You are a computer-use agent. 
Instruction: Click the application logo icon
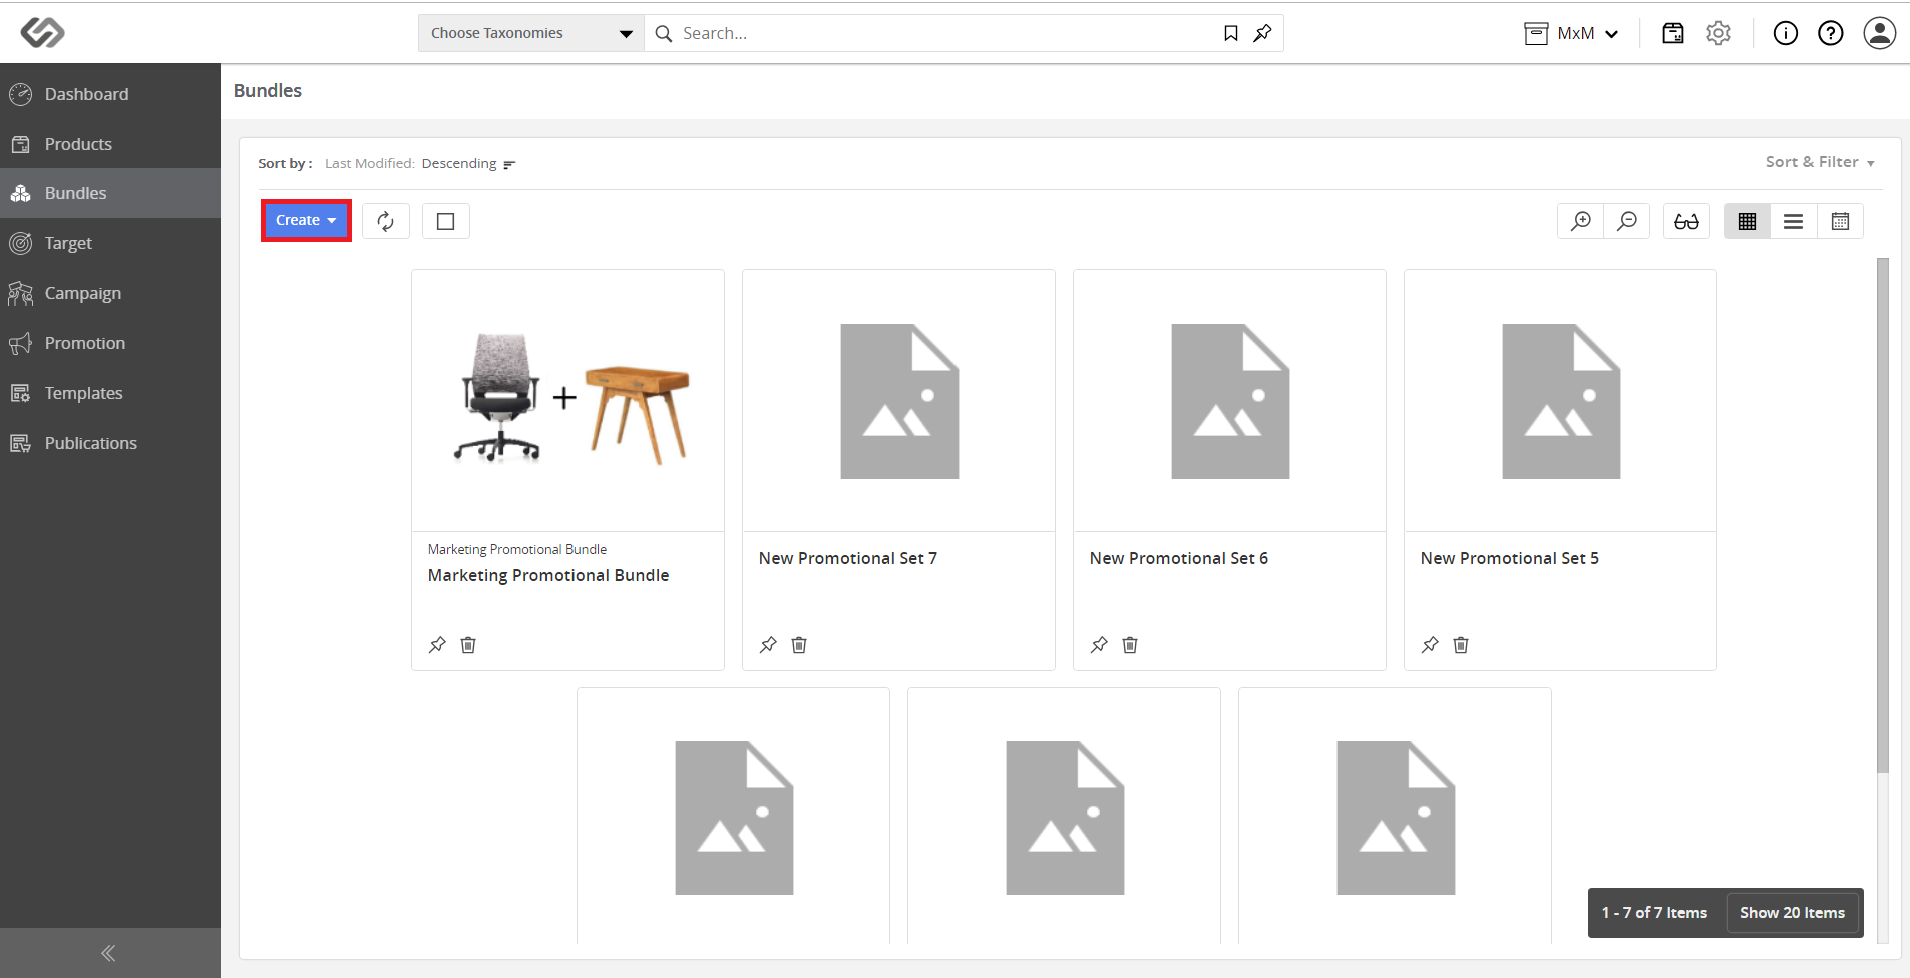(42, 32)
